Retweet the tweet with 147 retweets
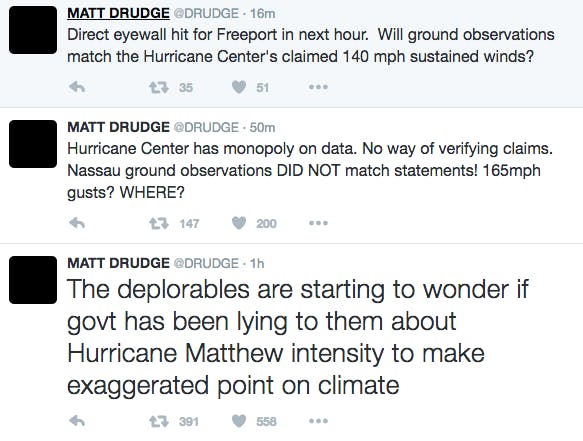The image size is (583, 441). [159, 223]
